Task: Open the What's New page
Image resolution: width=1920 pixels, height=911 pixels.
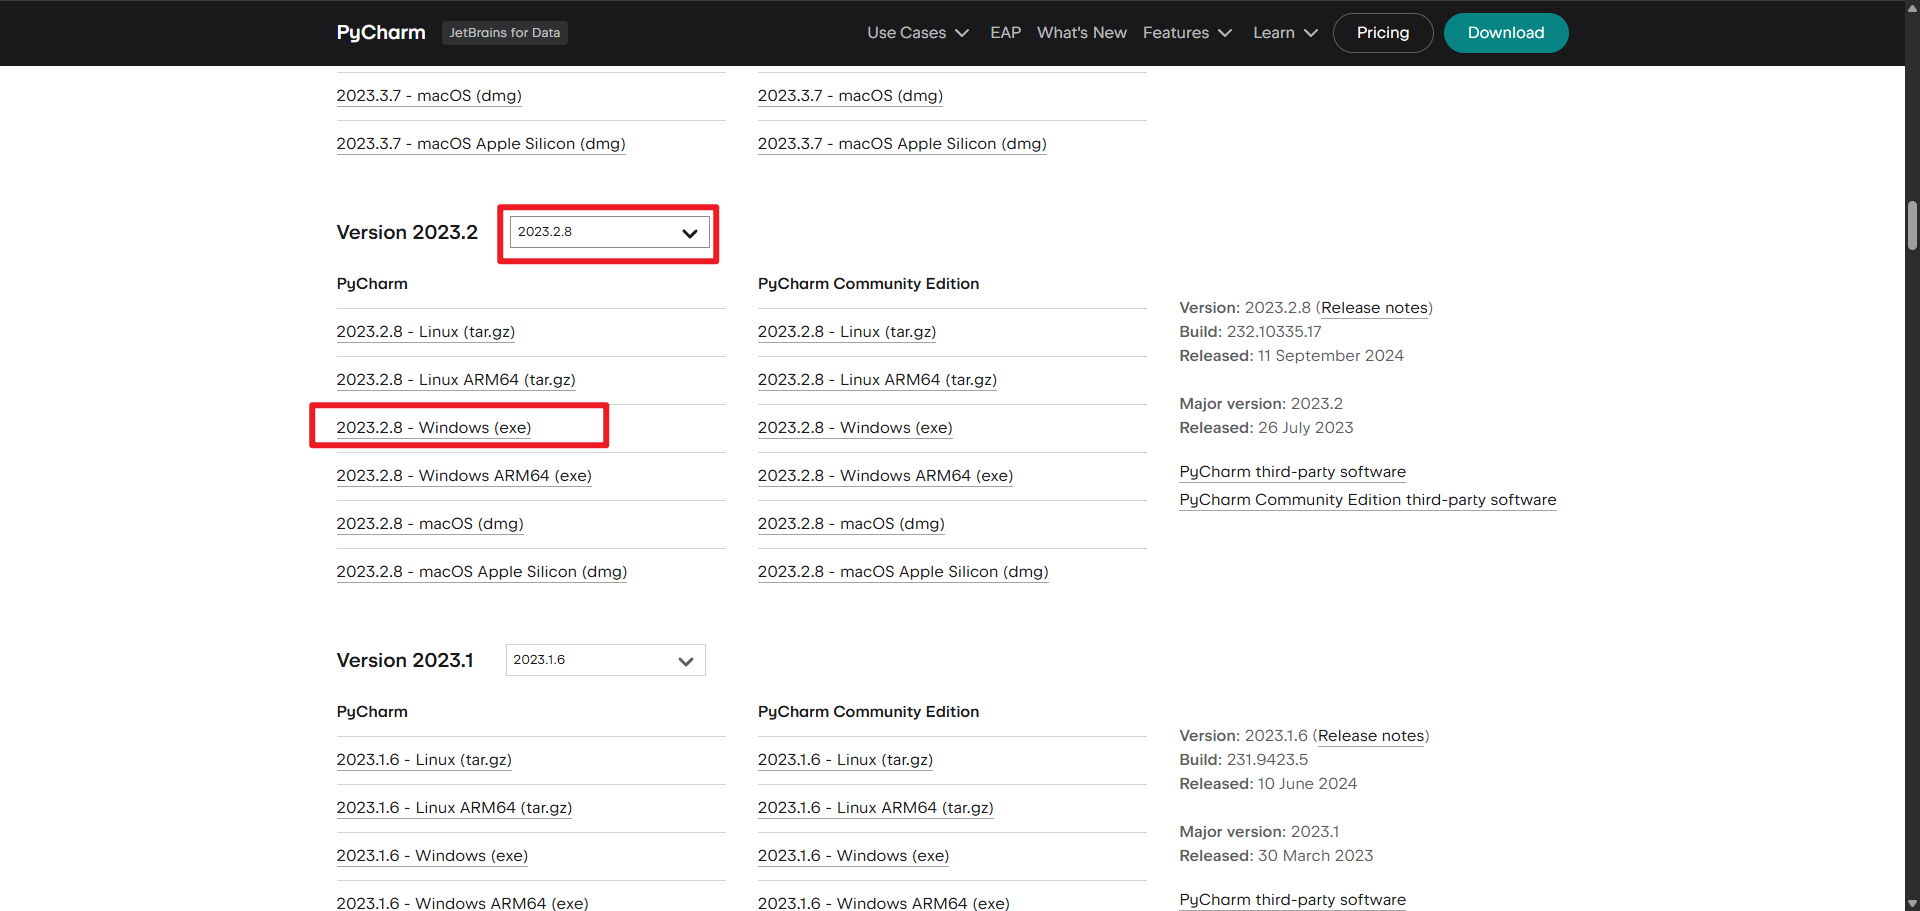Action: pyautogui.click(x=1082, y=33)
